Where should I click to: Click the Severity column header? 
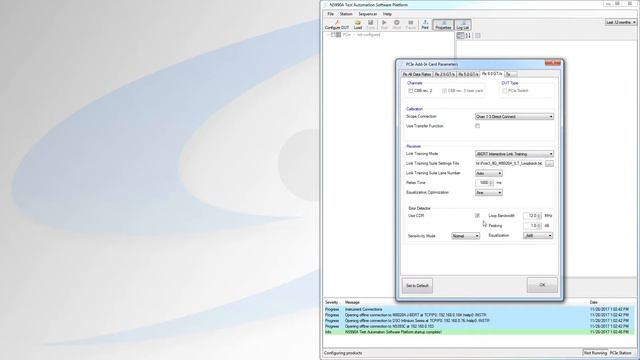(x=331, y=302)
